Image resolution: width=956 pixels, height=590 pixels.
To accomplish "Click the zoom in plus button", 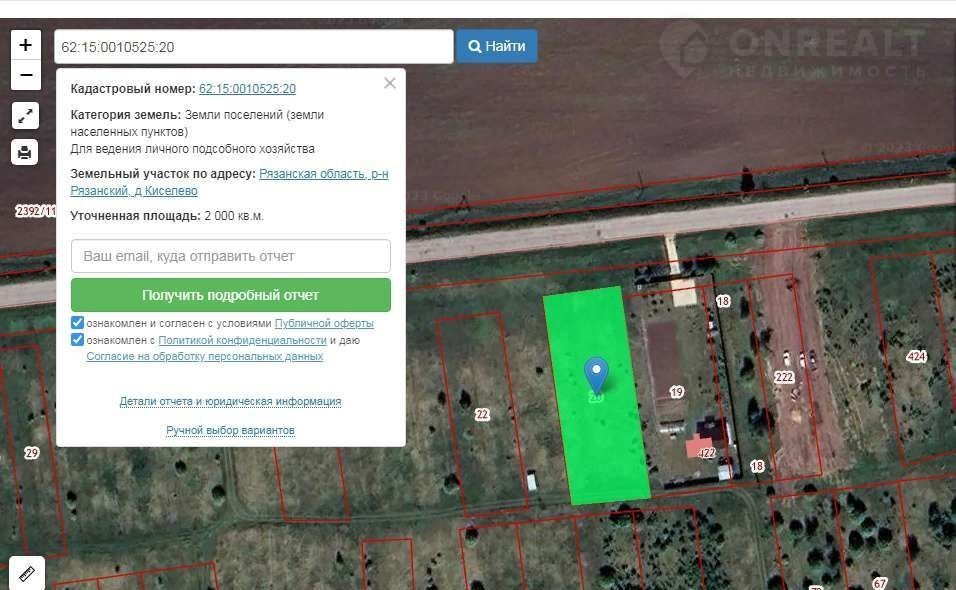I will point(25,45).
